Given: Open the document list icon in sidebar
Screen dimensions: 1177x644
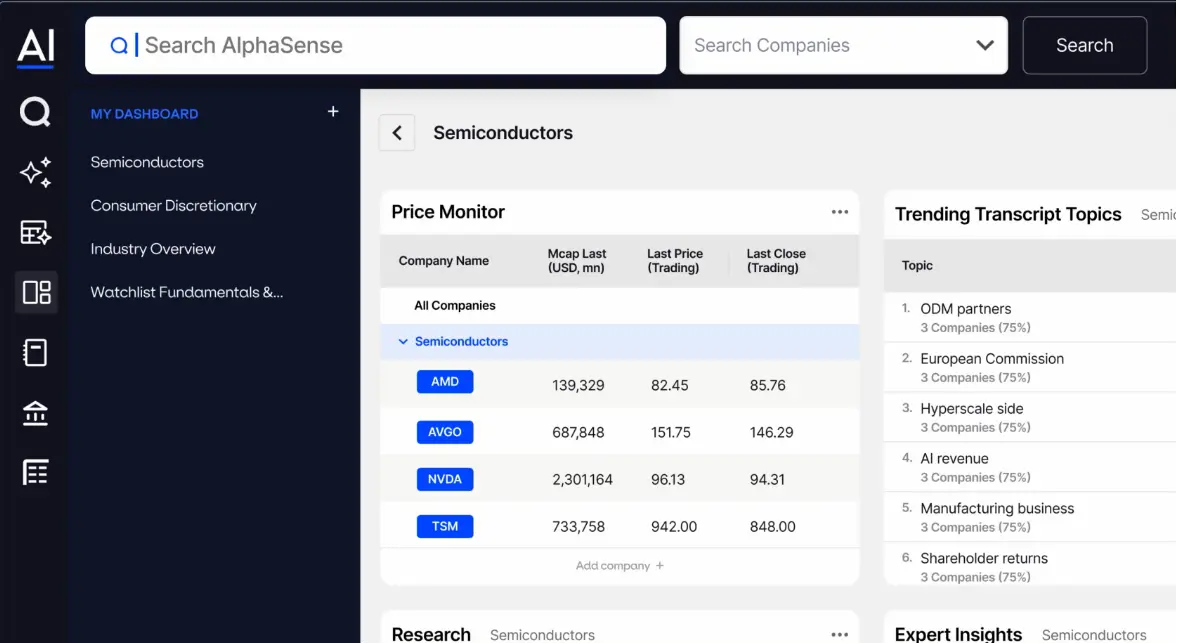Looking at the screenshot, I should 34,471.
